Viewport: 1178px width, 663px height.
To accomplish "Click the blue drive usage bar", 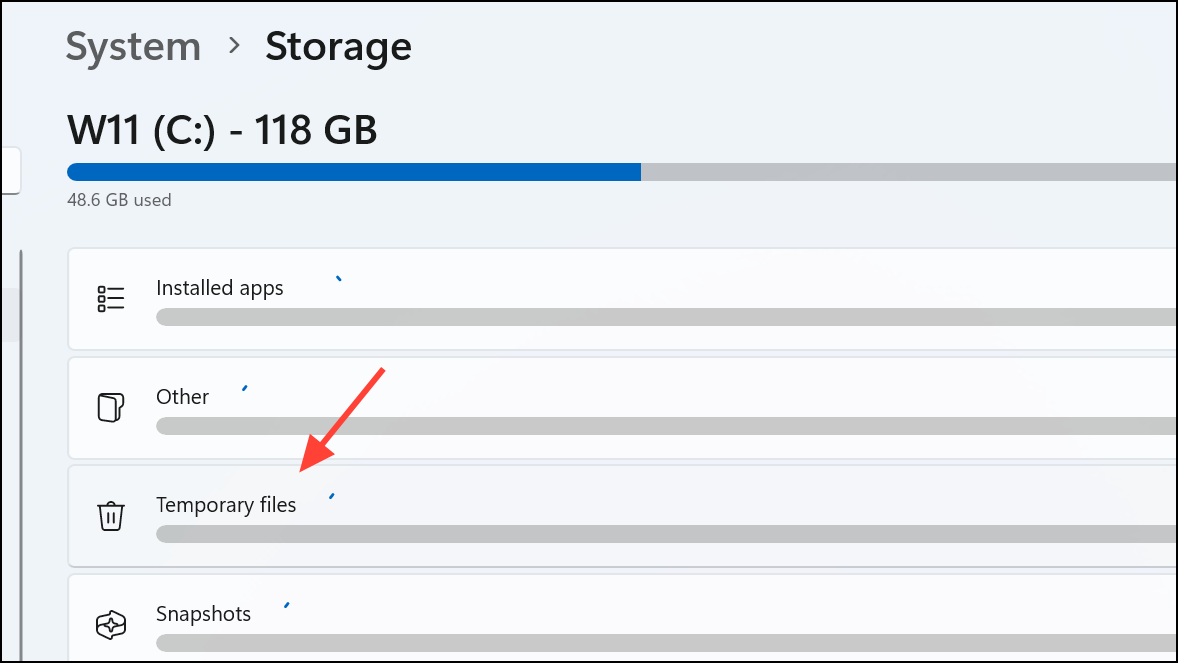I will (x=350, y=171).
